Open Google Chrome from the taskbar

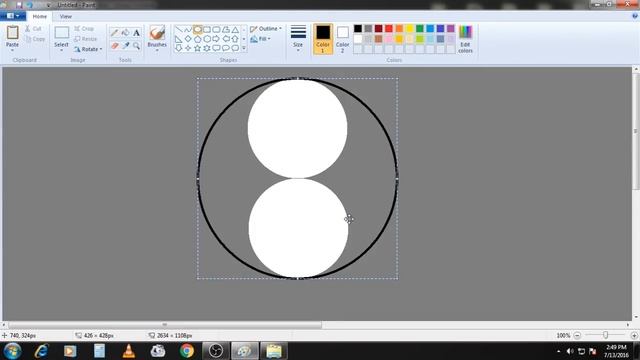(x=187, y=351)
